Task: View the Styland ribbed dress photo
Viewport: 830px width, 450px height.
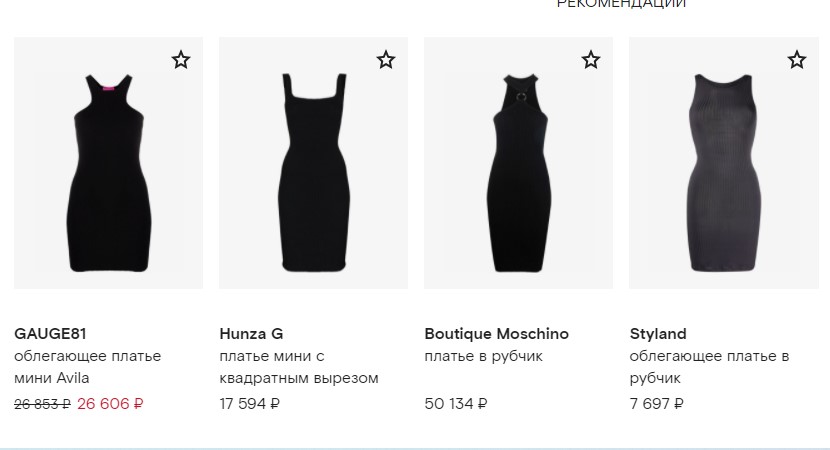Action: click(724, 163)
